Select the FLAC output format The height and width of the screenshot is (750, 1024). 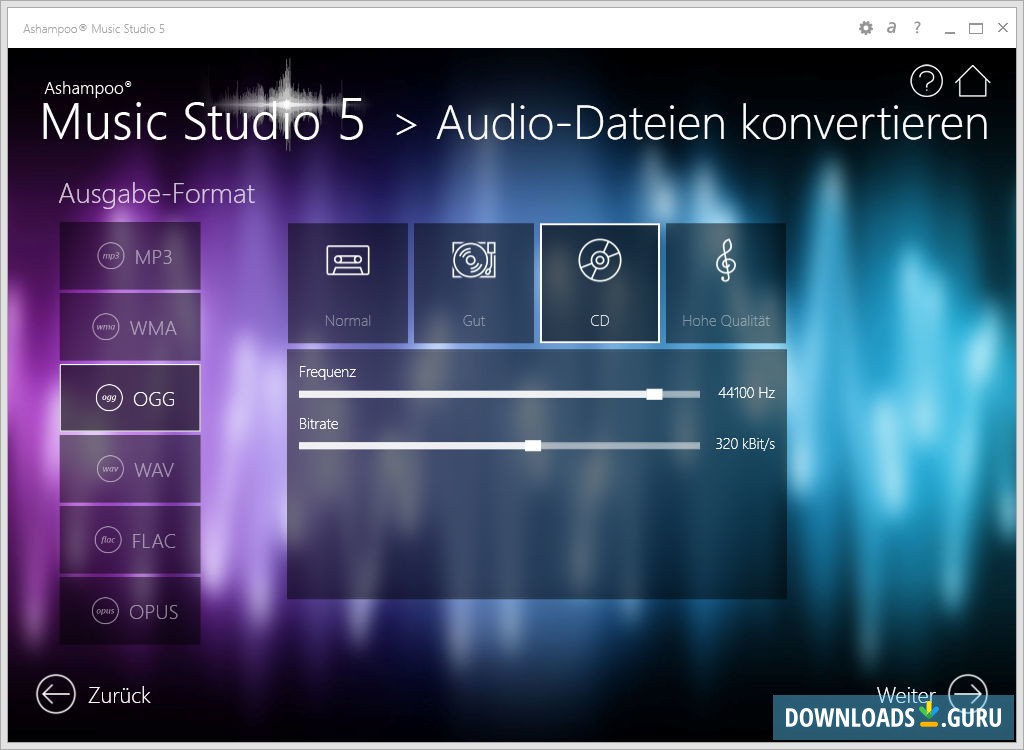pyautogui.click(x=130, y=540)
